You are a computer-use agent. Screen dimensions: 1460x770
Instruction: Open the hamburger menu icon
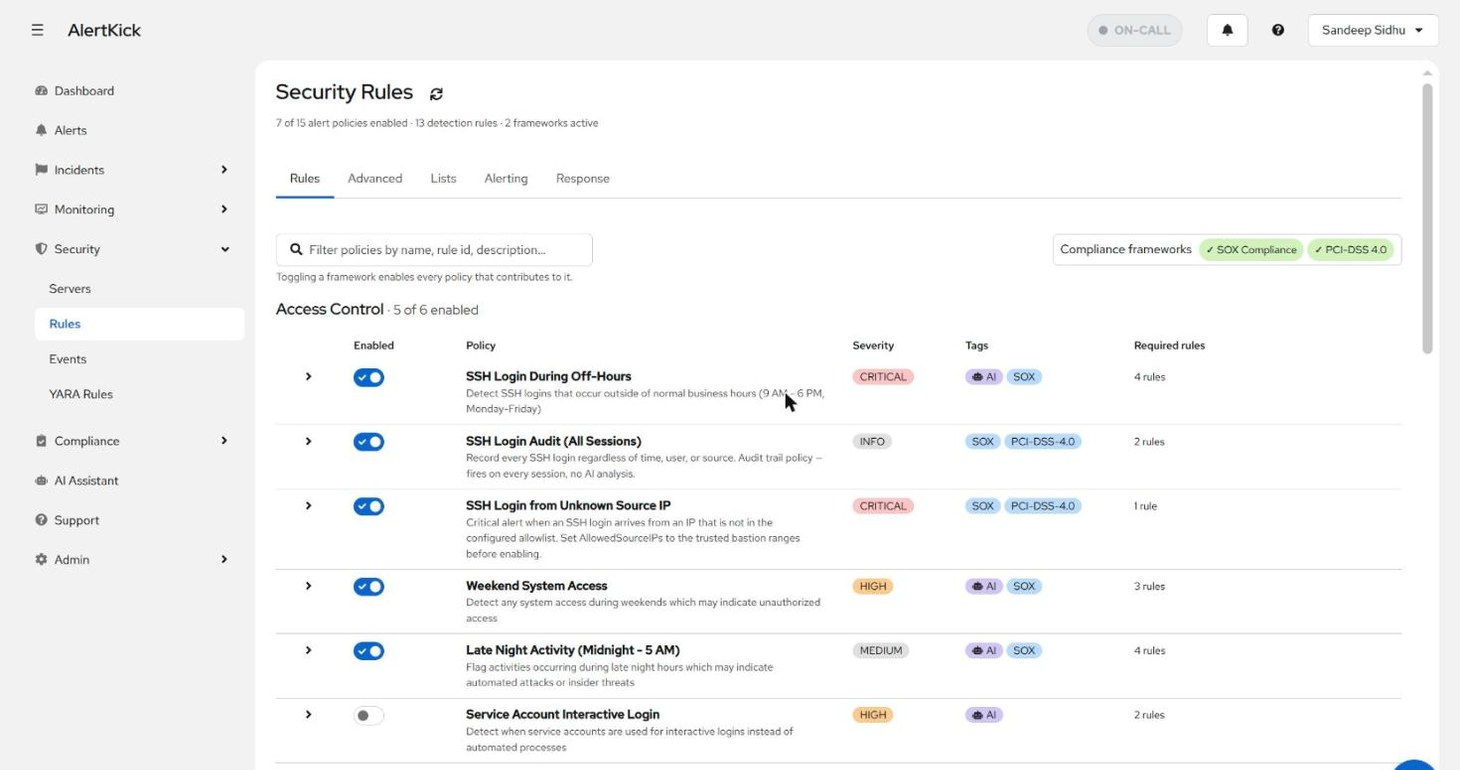pos(37,30)
